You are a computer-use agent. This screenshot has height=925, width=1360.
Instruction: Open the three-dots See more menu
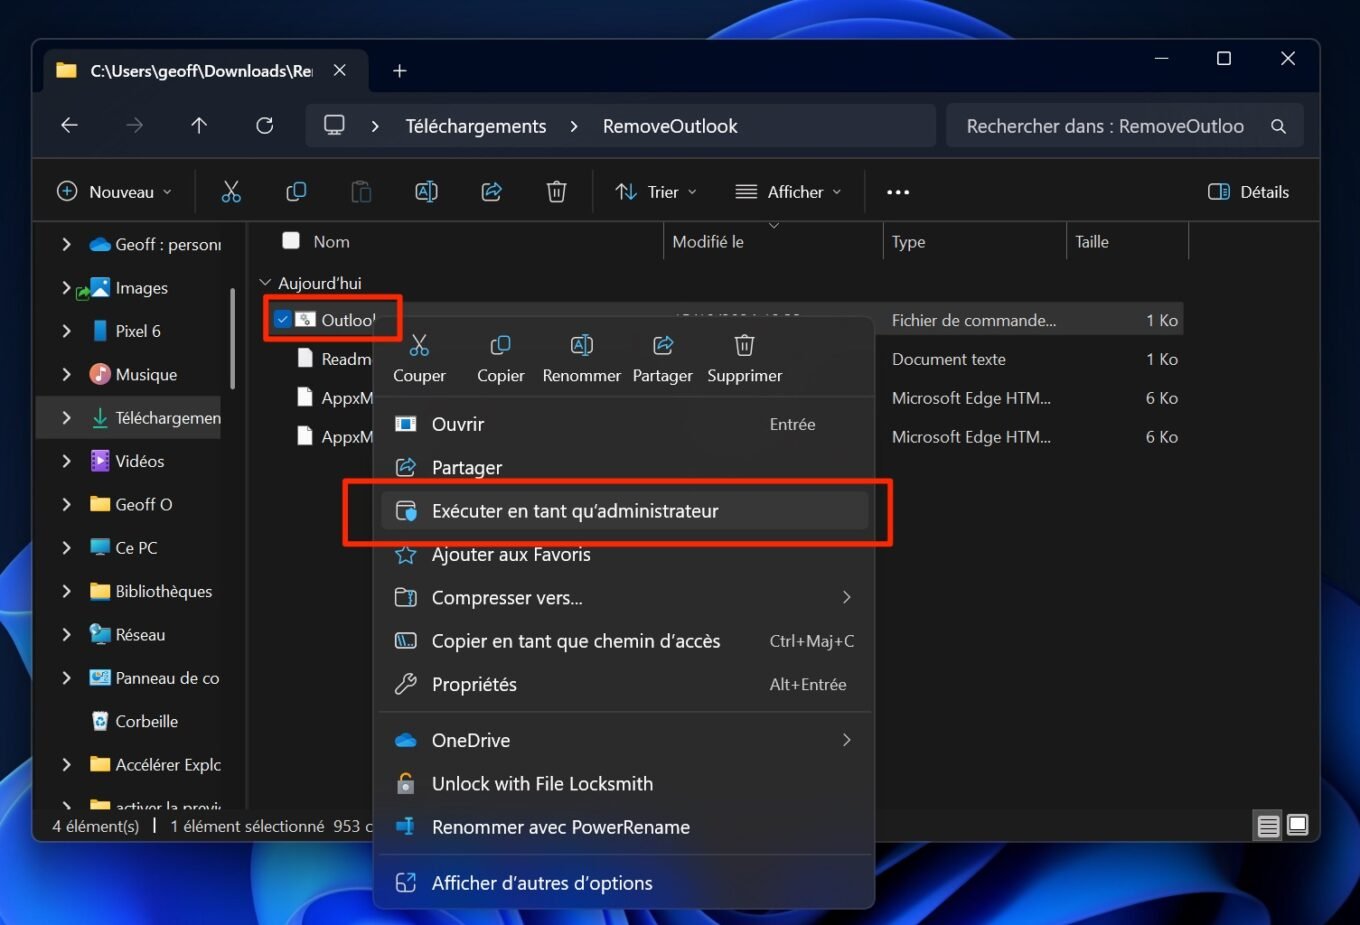tap(898, 192)
